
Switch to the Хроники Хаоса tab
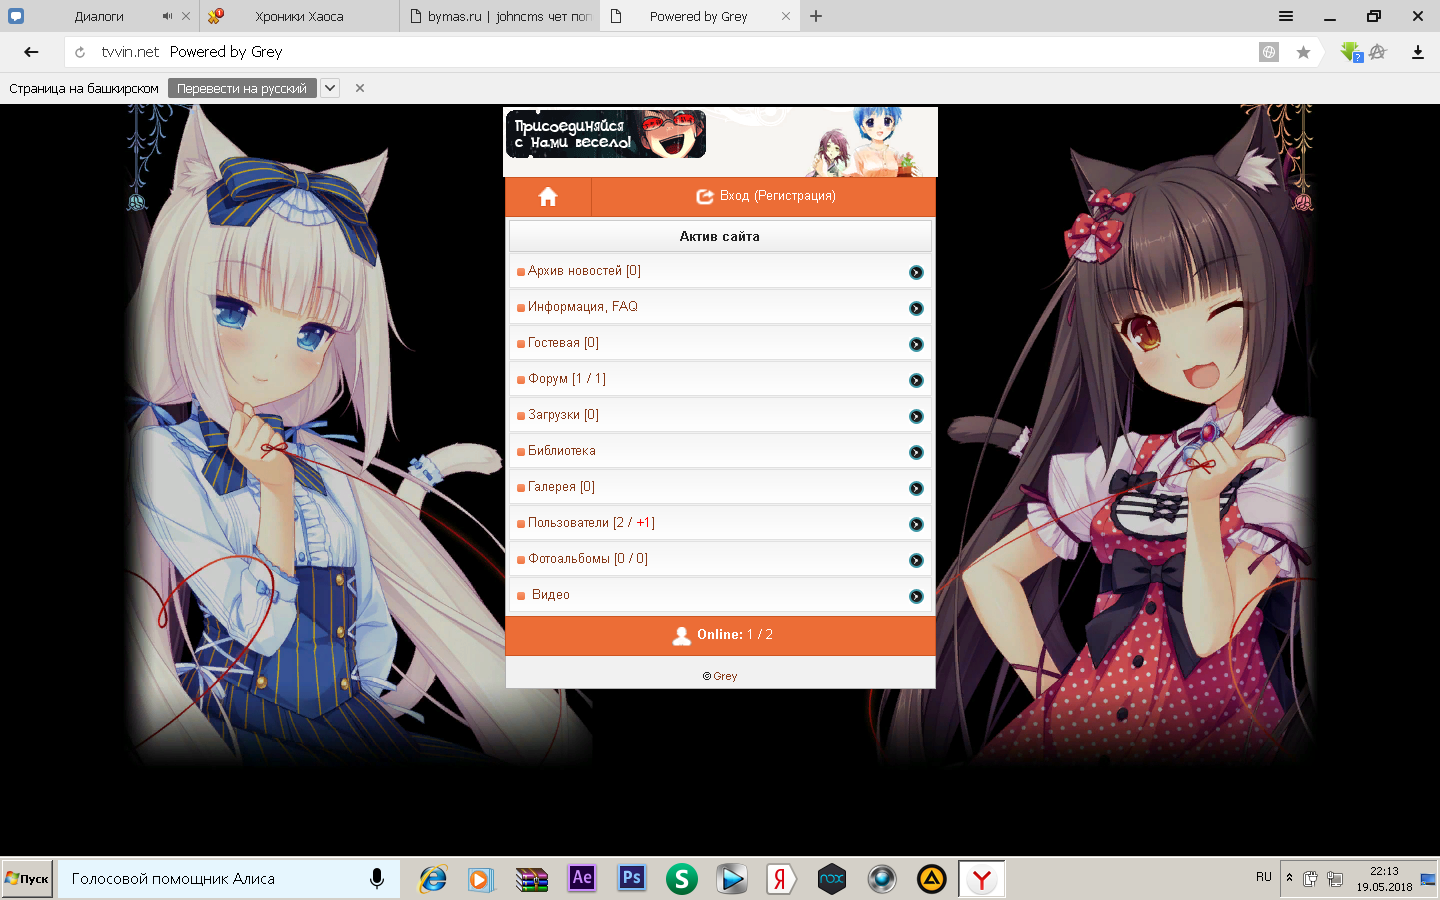(299, 16)
